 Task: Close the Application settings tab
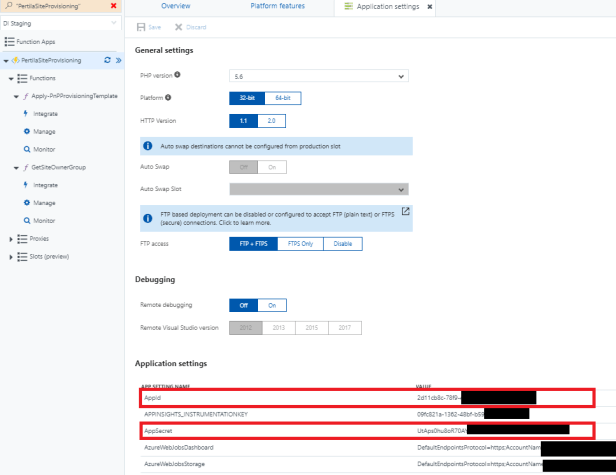[430, 7]
